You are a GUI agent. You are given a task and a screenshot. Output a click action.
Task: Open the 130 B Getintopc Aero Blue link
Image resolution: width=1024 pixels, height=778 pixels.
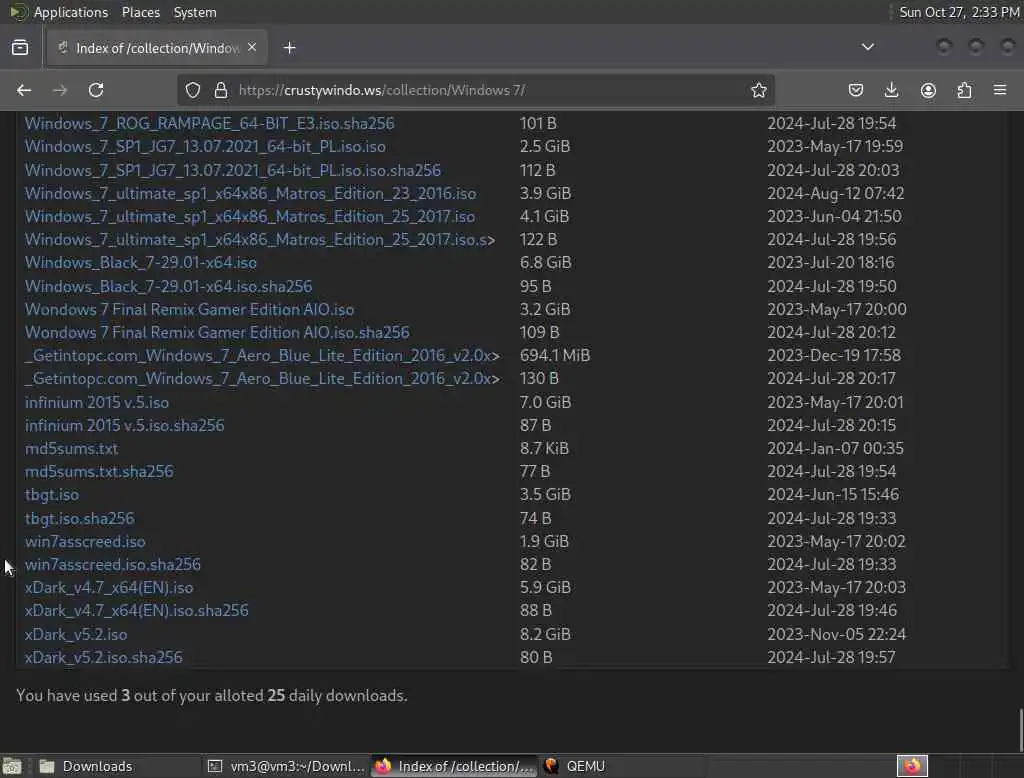[x=263, y=379]
